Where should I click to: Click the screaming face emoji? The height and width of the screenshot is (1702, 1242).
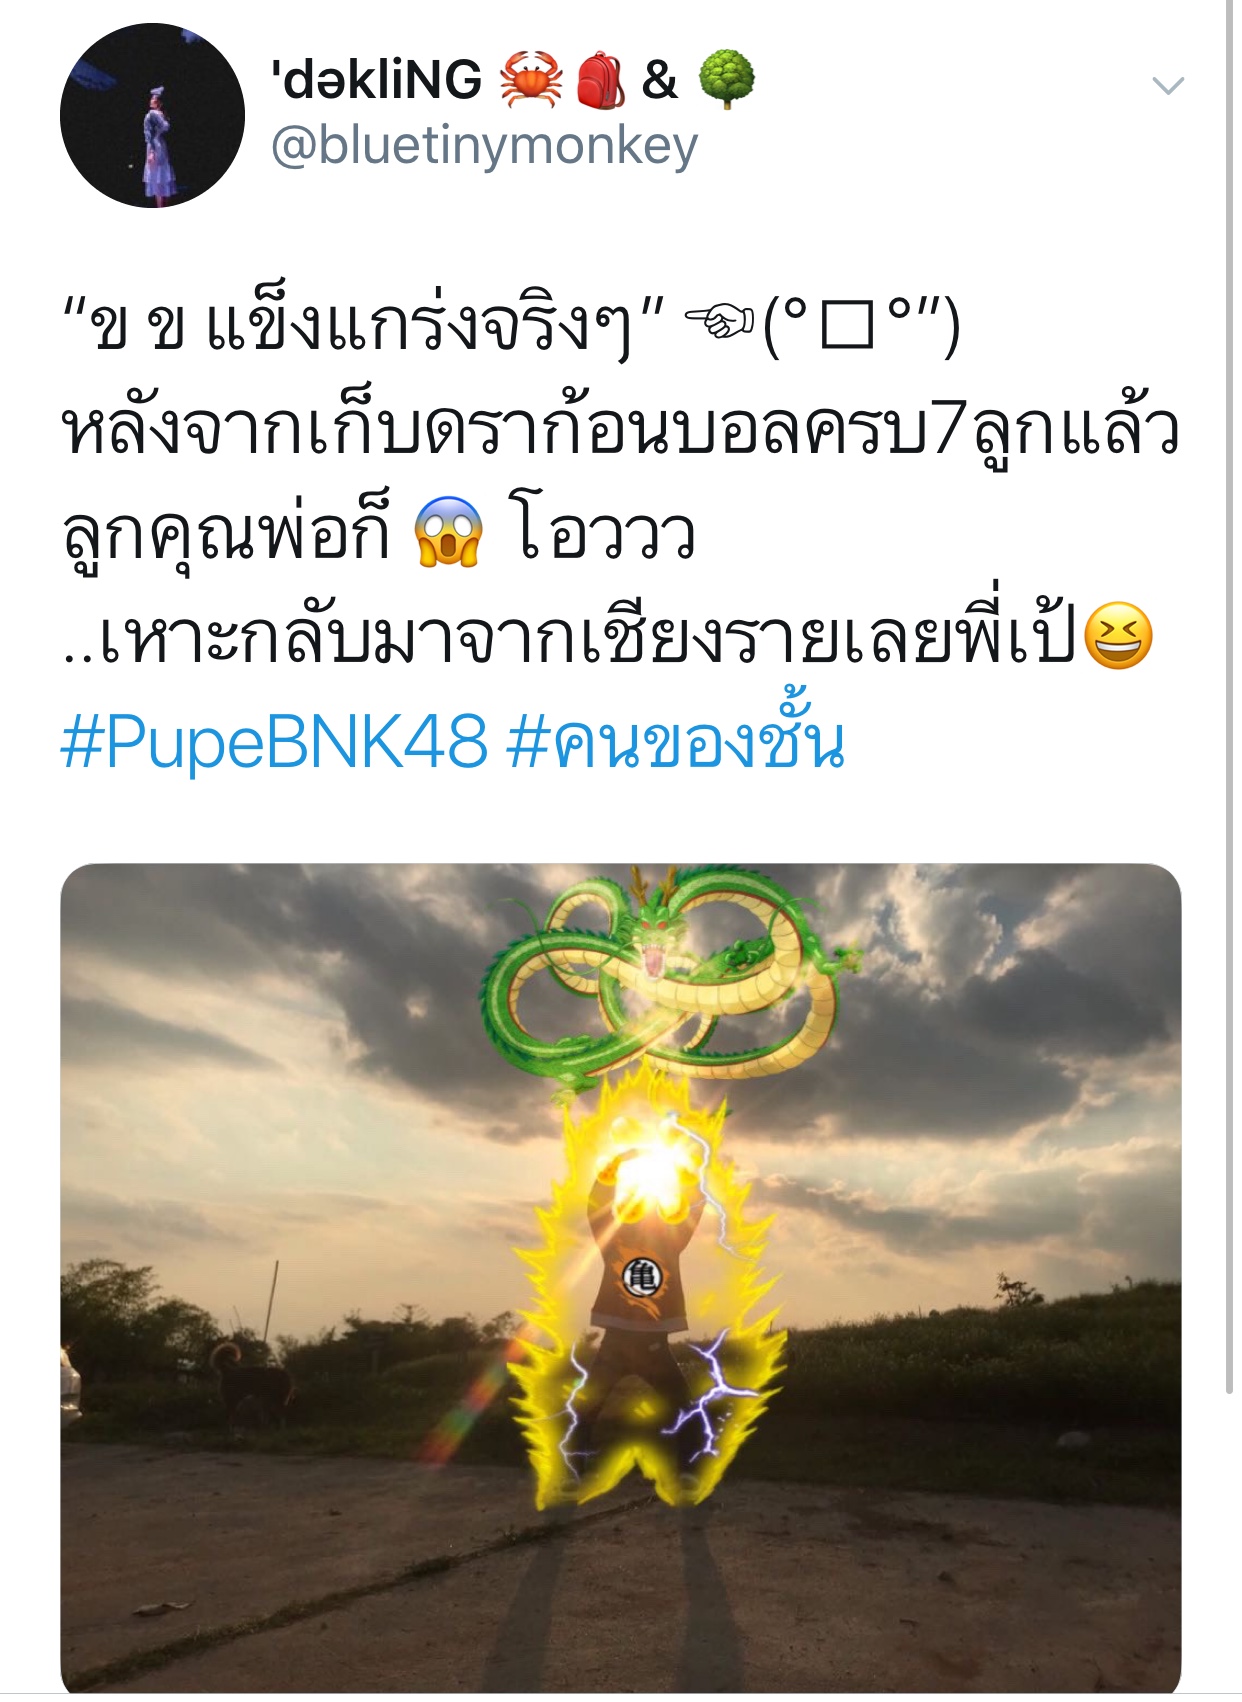tap(448, 530)
